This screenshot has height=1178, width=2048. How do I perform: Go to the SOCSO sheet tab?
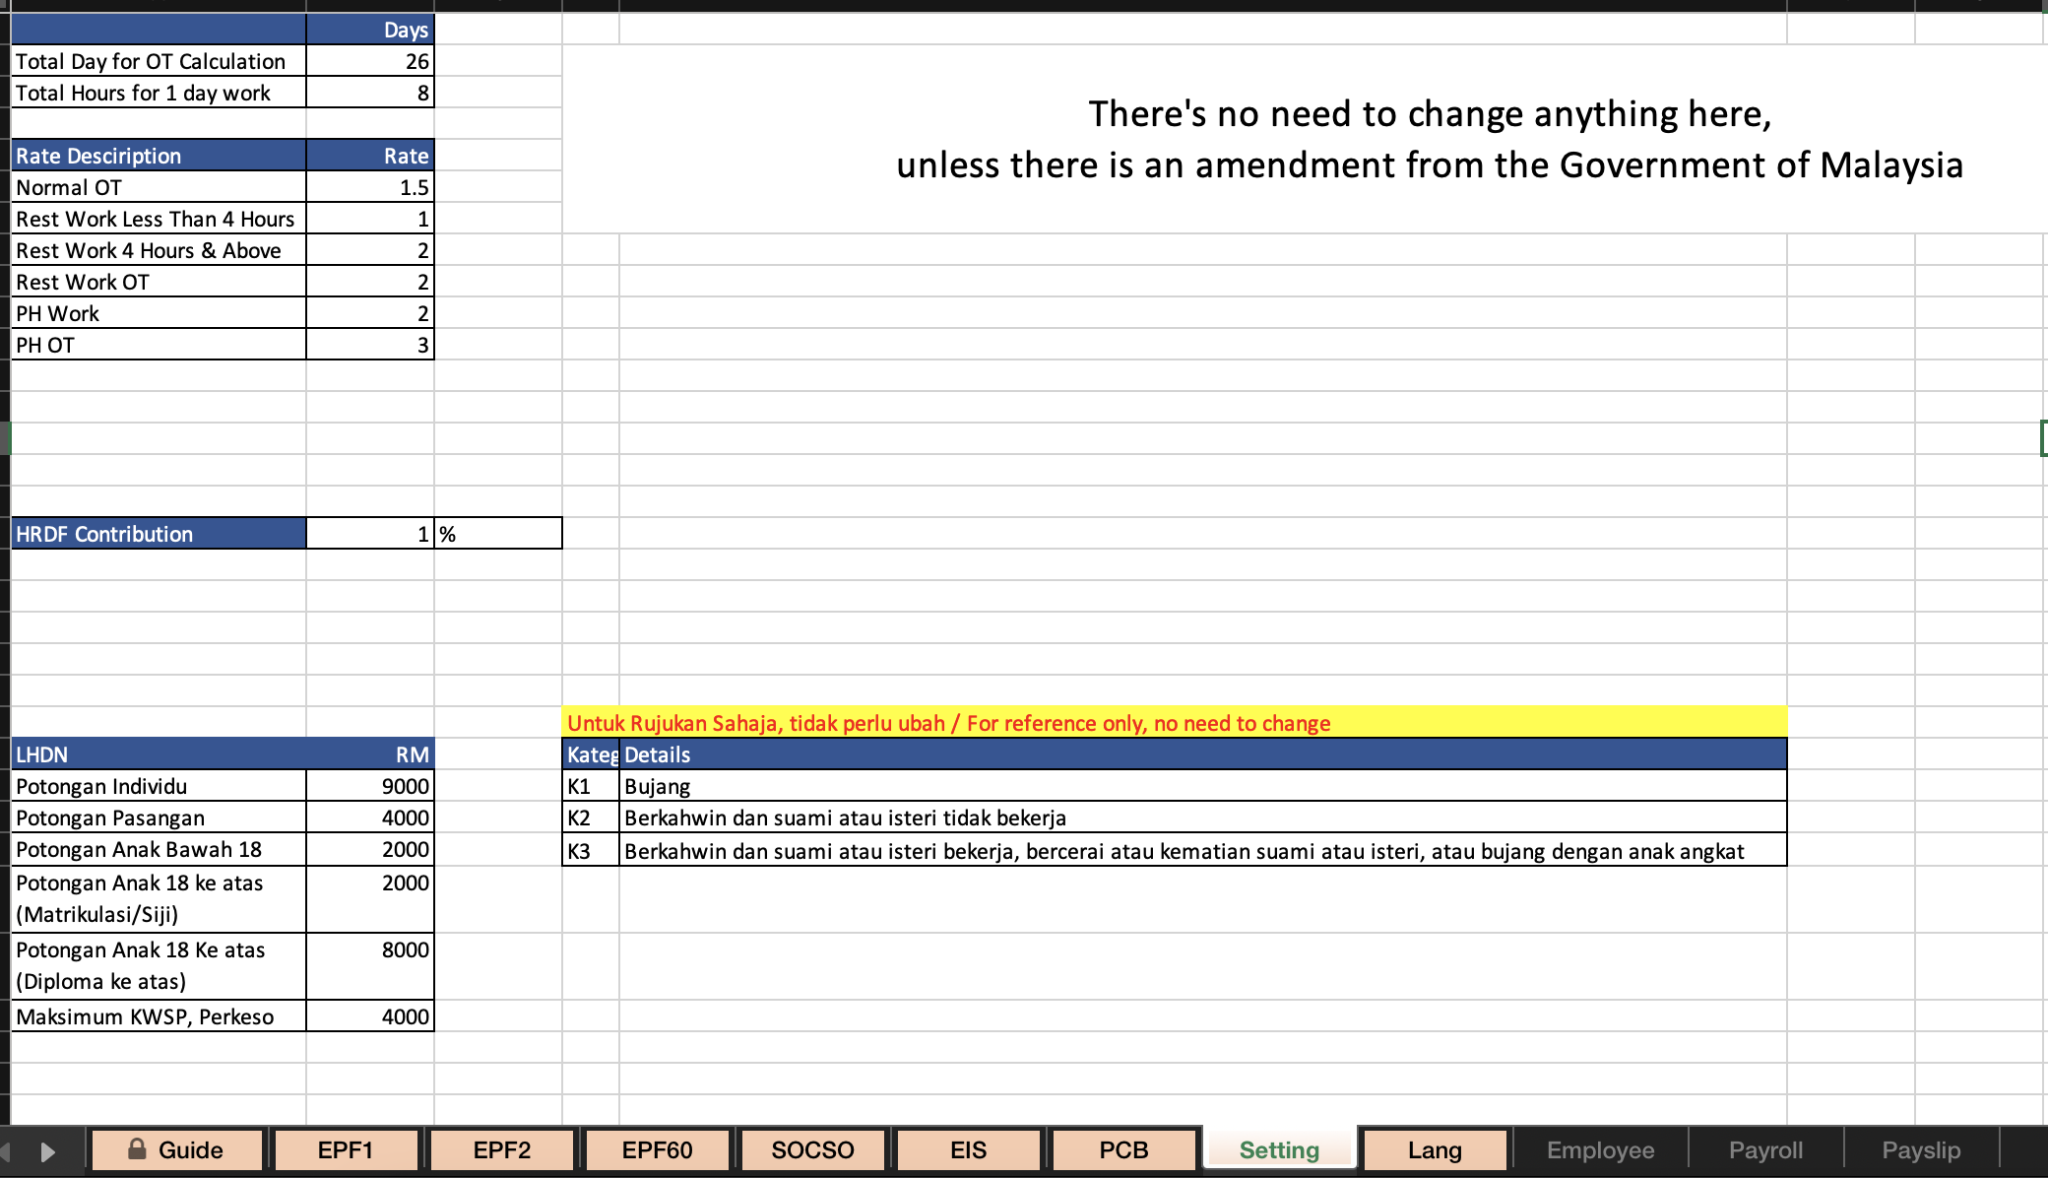pyautogui.click(x=812, y=1150)
